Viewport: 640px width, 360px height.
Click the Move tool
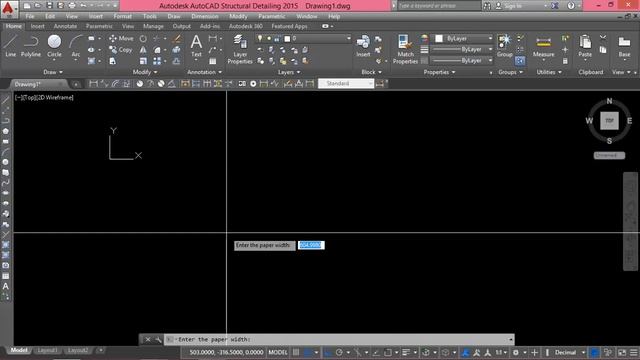[121, 38]
